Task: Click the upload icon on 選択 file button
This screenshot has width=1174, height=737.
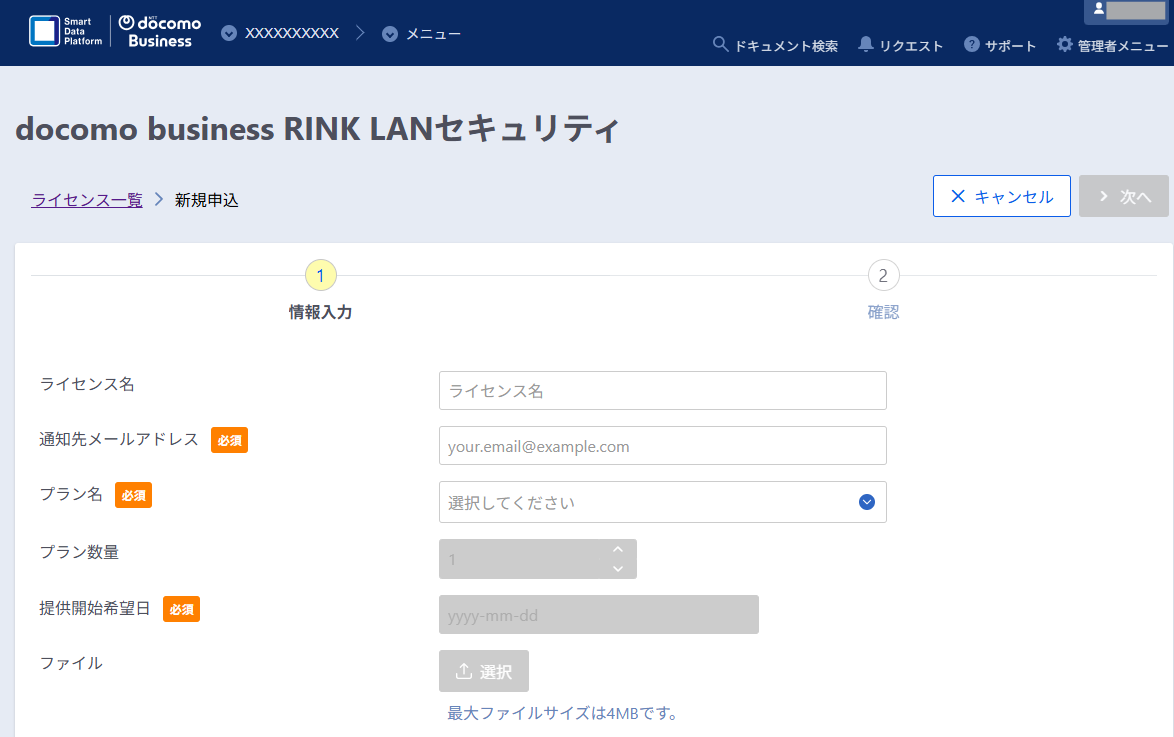Action: [x=464, y=671]
